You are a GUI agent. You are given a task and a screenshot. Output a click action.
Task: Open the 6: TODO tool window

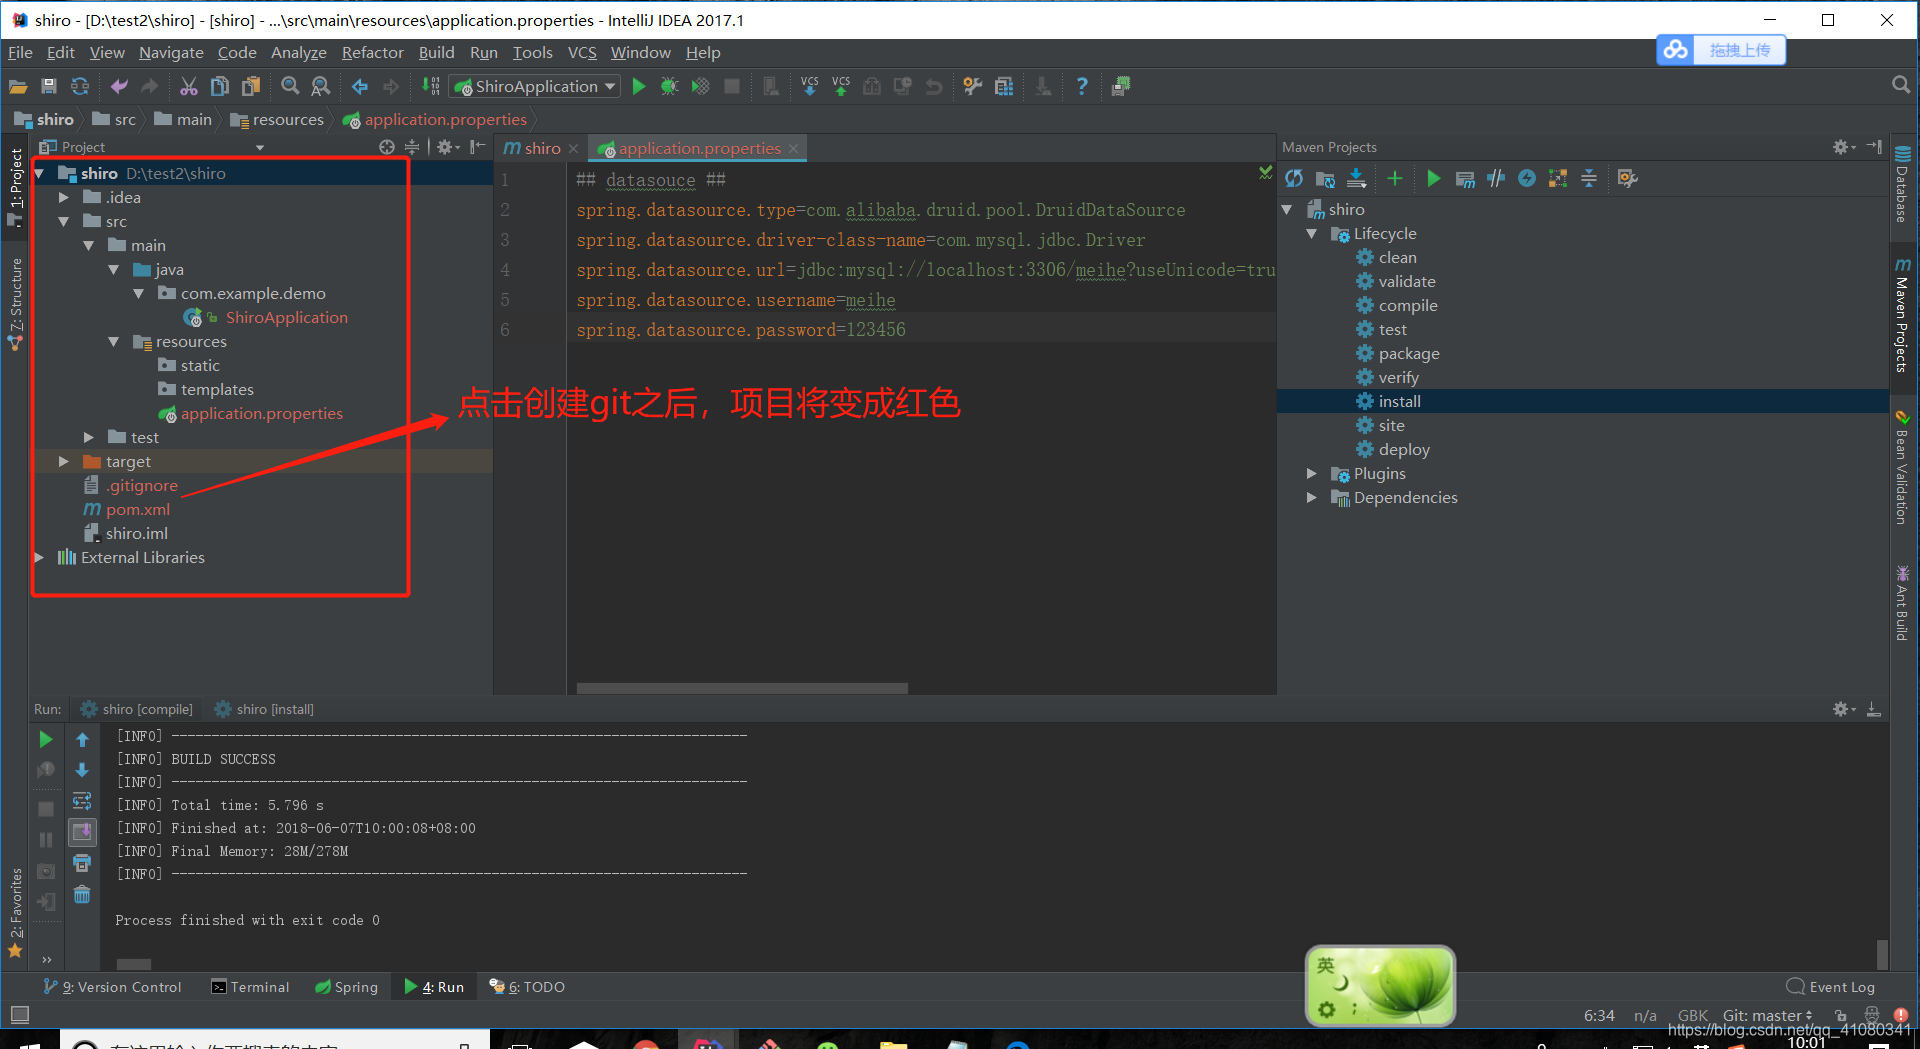click(527, 987)
